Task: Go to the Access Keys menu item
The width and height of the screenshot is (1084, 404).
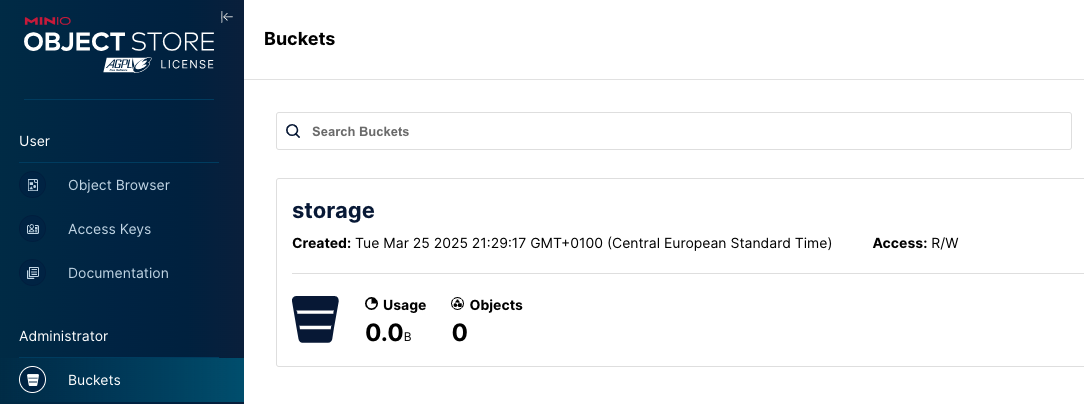Action: click(109, 229)
